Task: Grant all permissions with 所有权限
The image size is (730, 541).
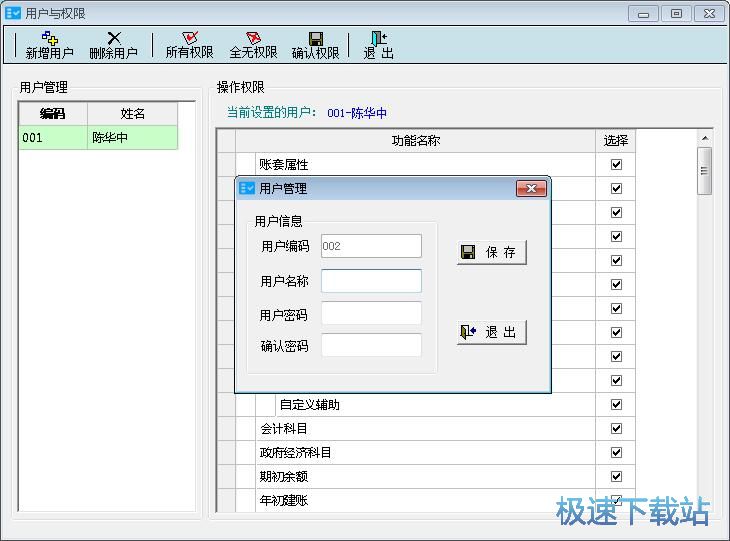Action: [x=189, y=45]
